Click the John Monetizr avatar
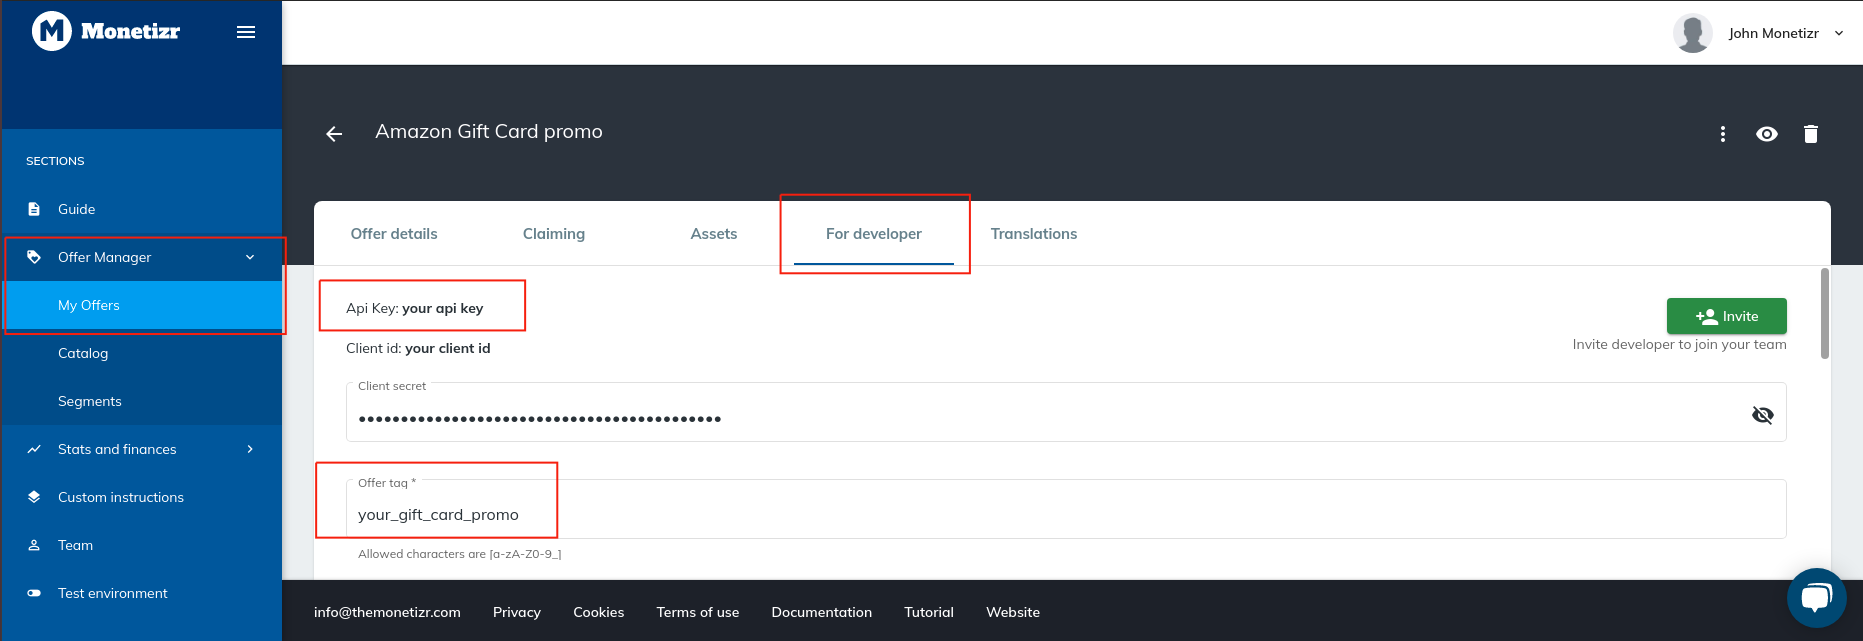This screenshot has height=641, width=1863. point(1692,33)
